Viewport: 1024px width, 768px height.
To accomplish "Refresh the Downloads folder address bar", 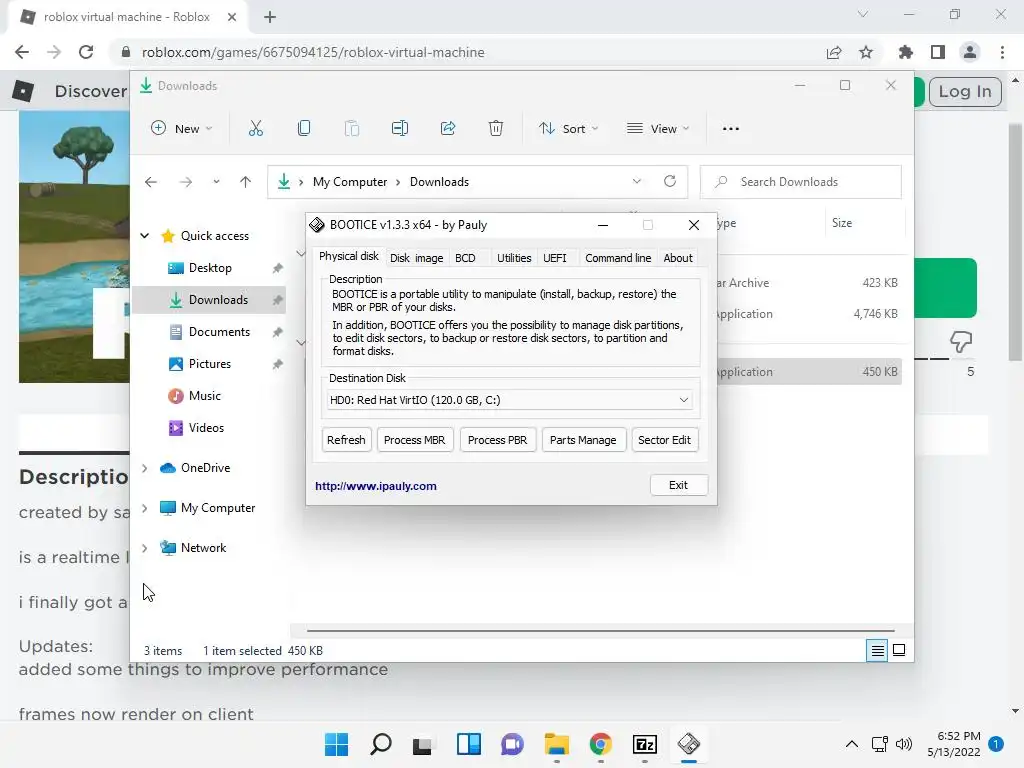I will pos(669,182).
